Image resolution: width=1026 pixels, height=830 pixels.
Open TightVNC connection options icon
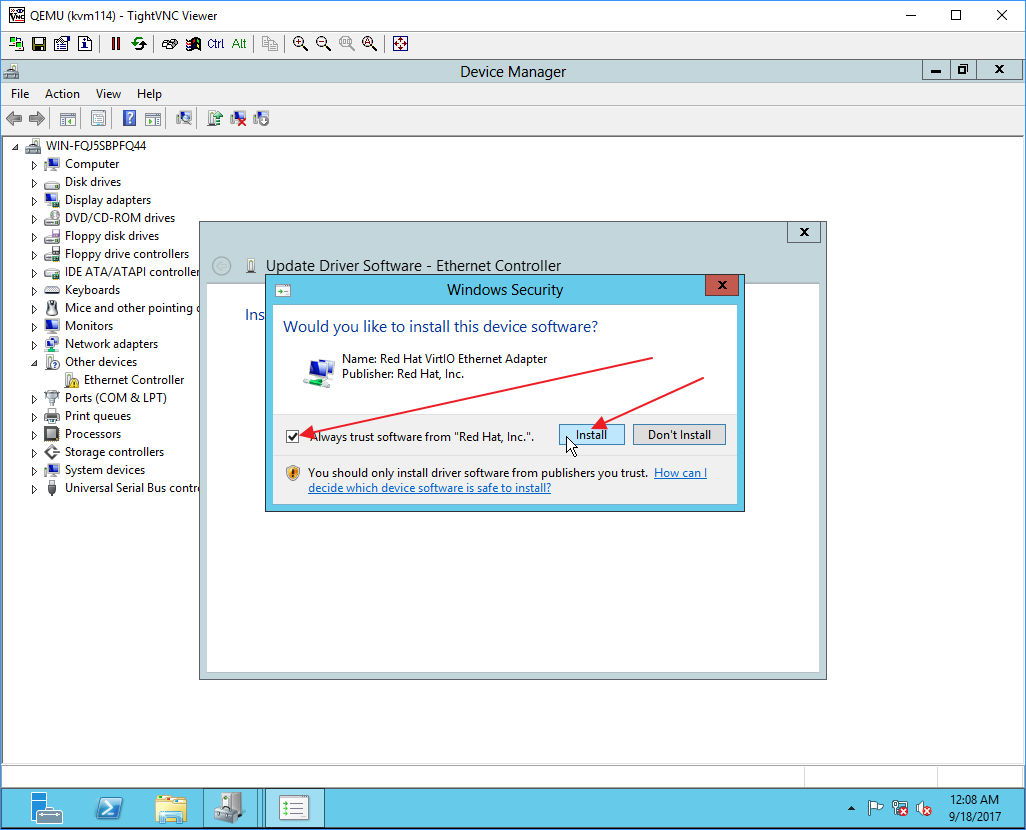point(62,44)
